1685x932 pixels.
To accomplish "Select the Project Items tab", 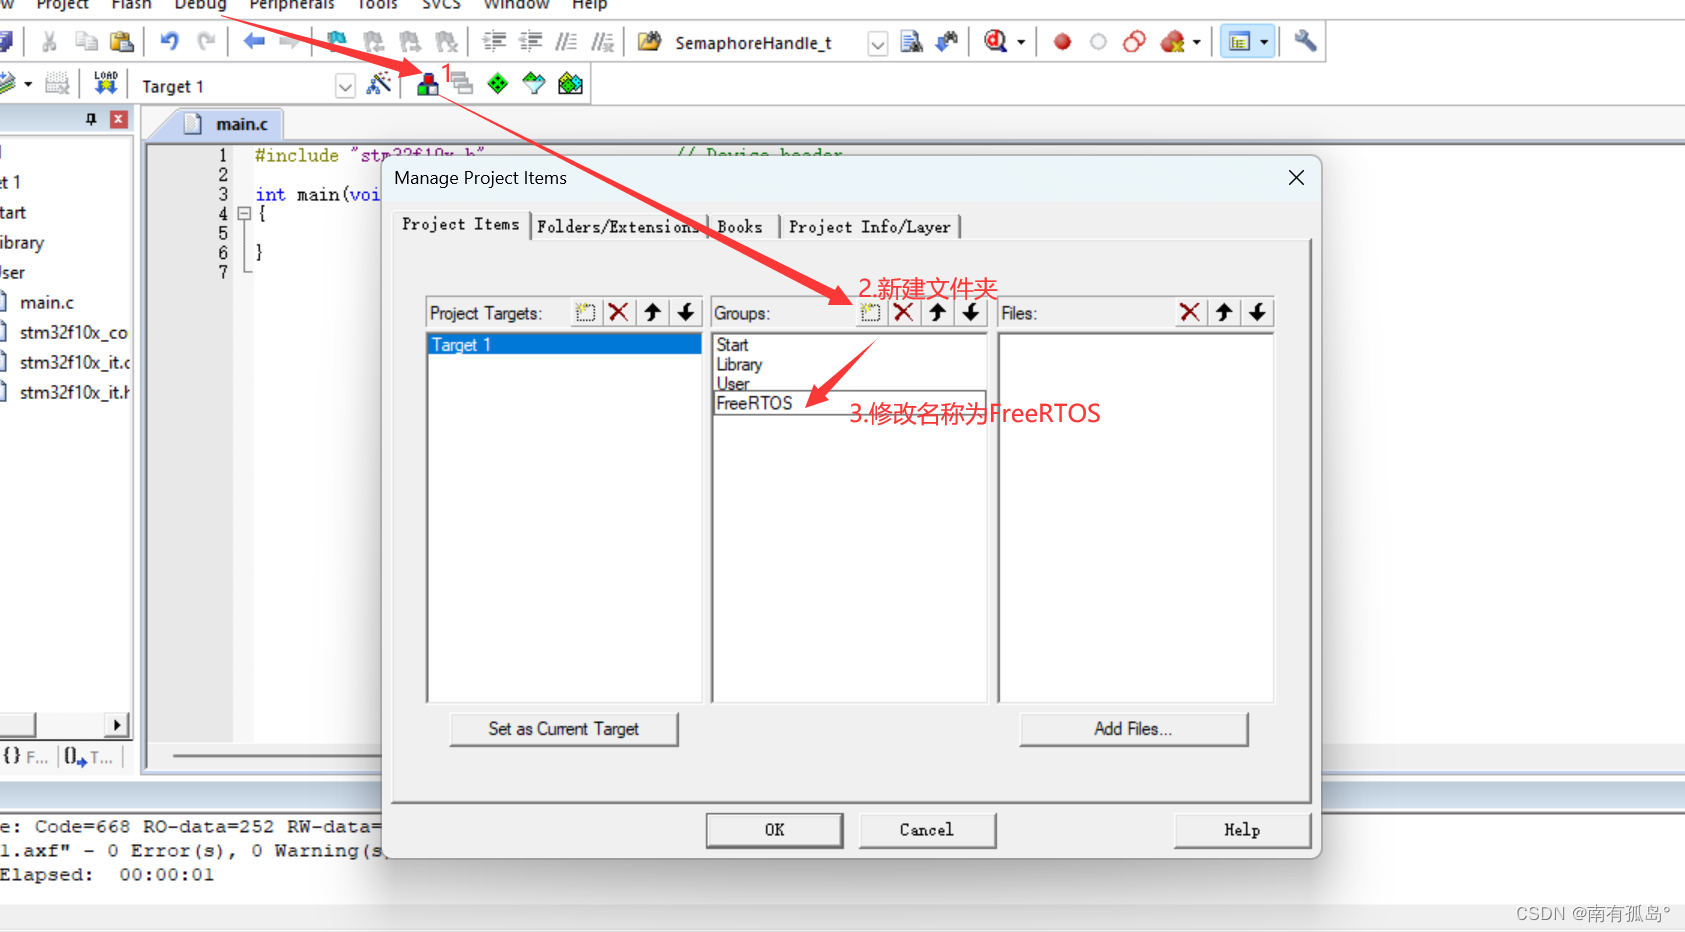I will click(x=461, y=225).
